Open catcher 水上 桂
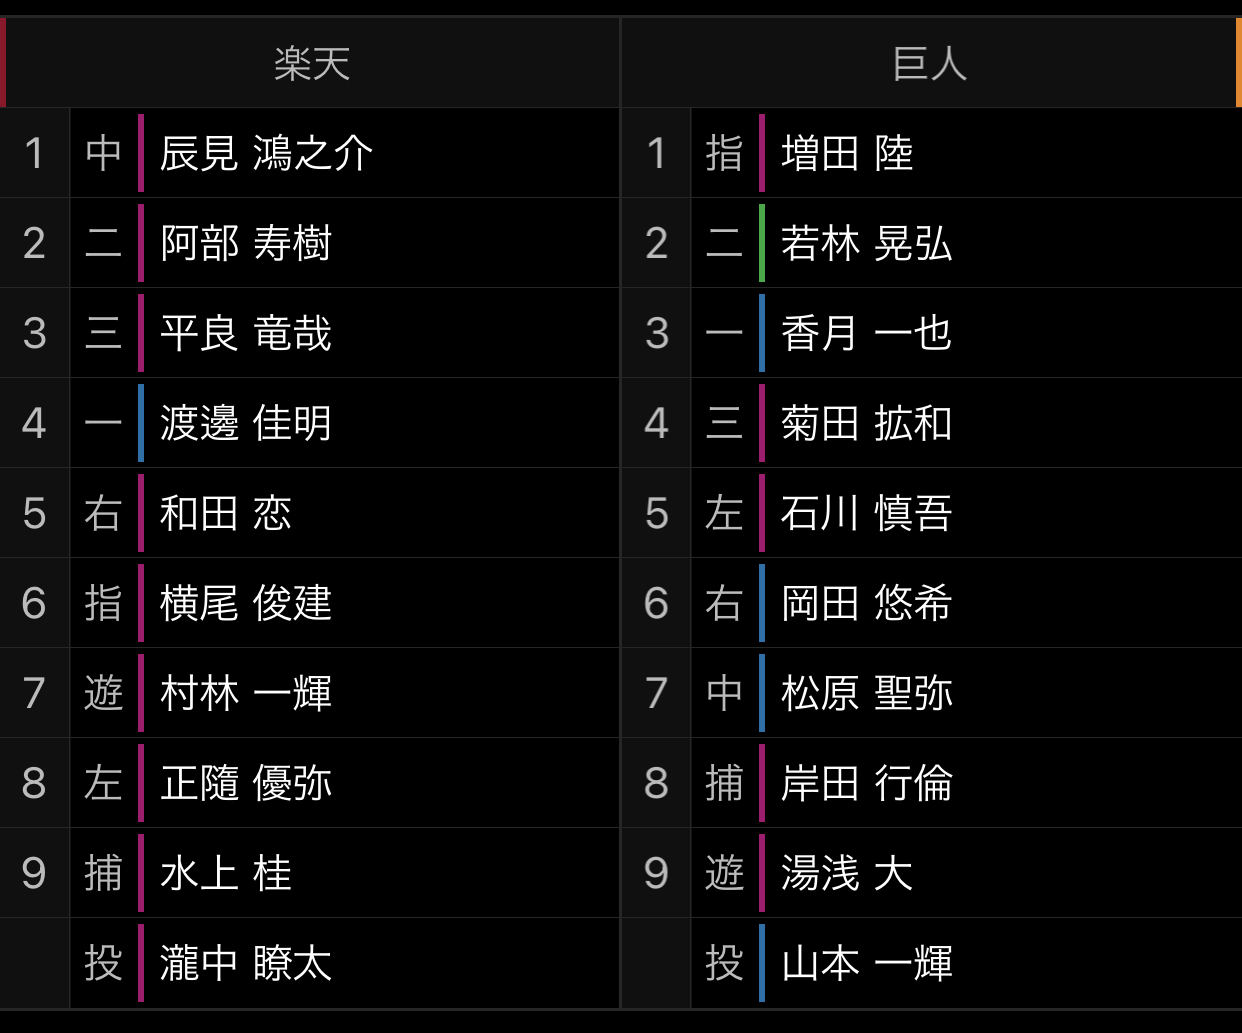The width and height of the screenshot is (1242, 1033). coord(226,873)
